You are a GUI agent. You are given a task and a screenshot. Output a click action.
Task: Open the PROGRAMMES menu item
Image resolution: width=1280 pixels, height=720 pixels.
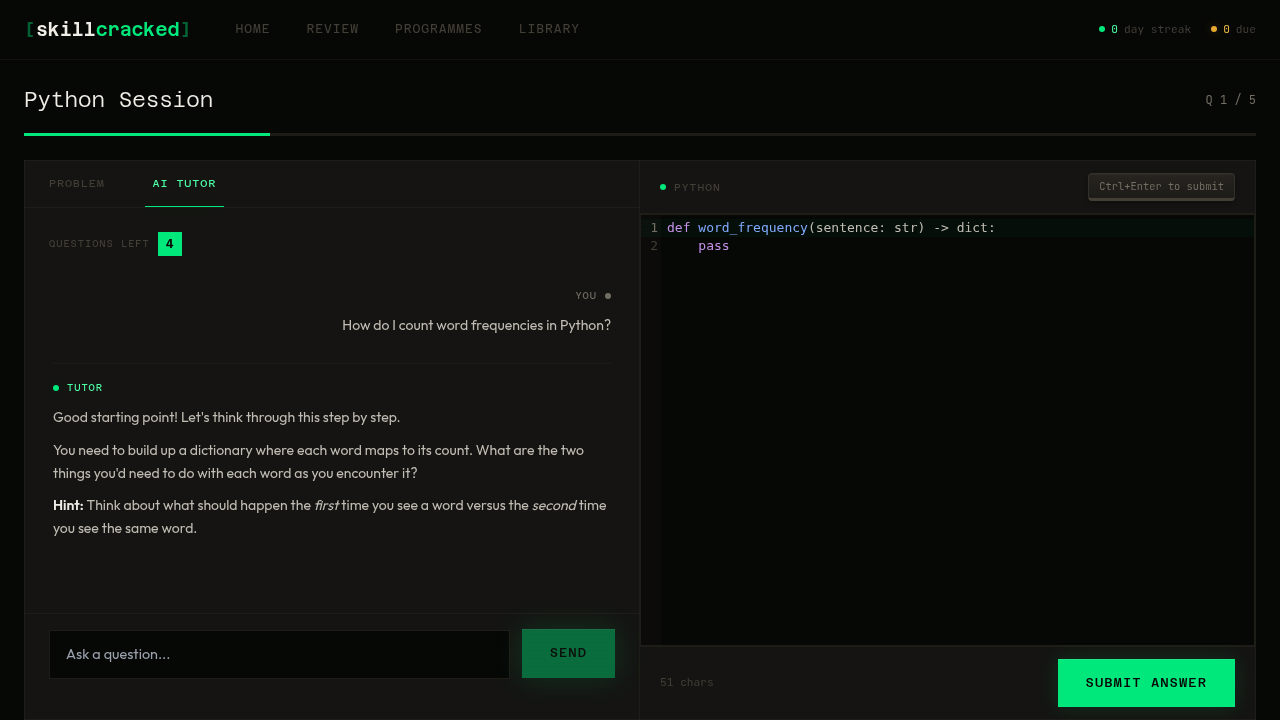click(438, 29)
